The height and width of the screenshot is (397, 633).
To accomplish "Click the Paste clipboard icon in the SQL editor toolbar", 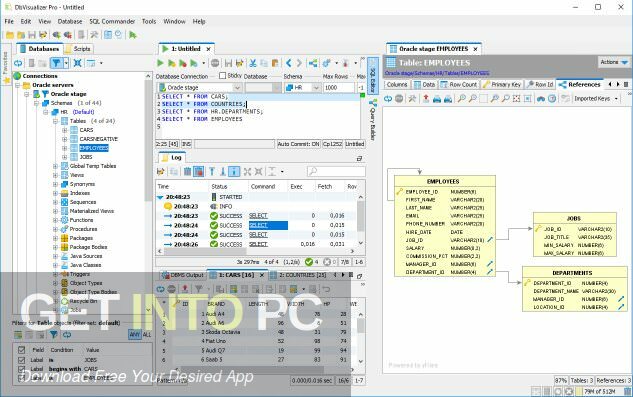I will (275, 63).
